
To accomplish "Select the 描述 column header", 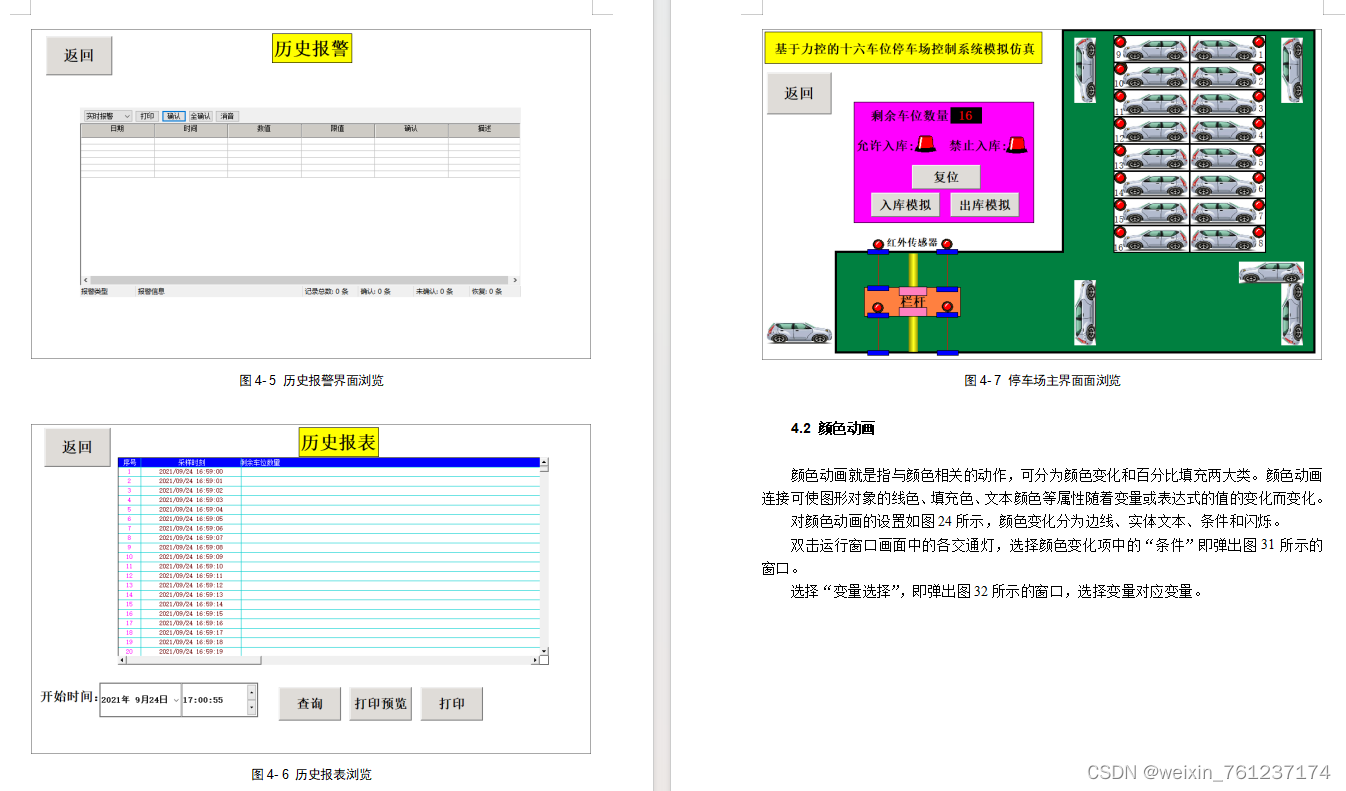I will pos(484,130).
